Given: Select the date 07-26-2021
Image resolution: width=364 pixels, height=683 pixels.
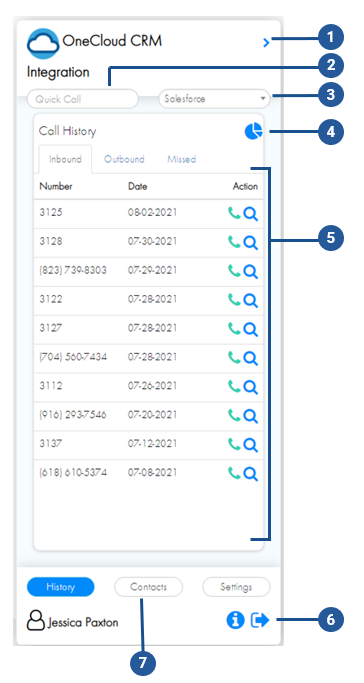Looking at the screenshot, I should (x=152, y=385).
